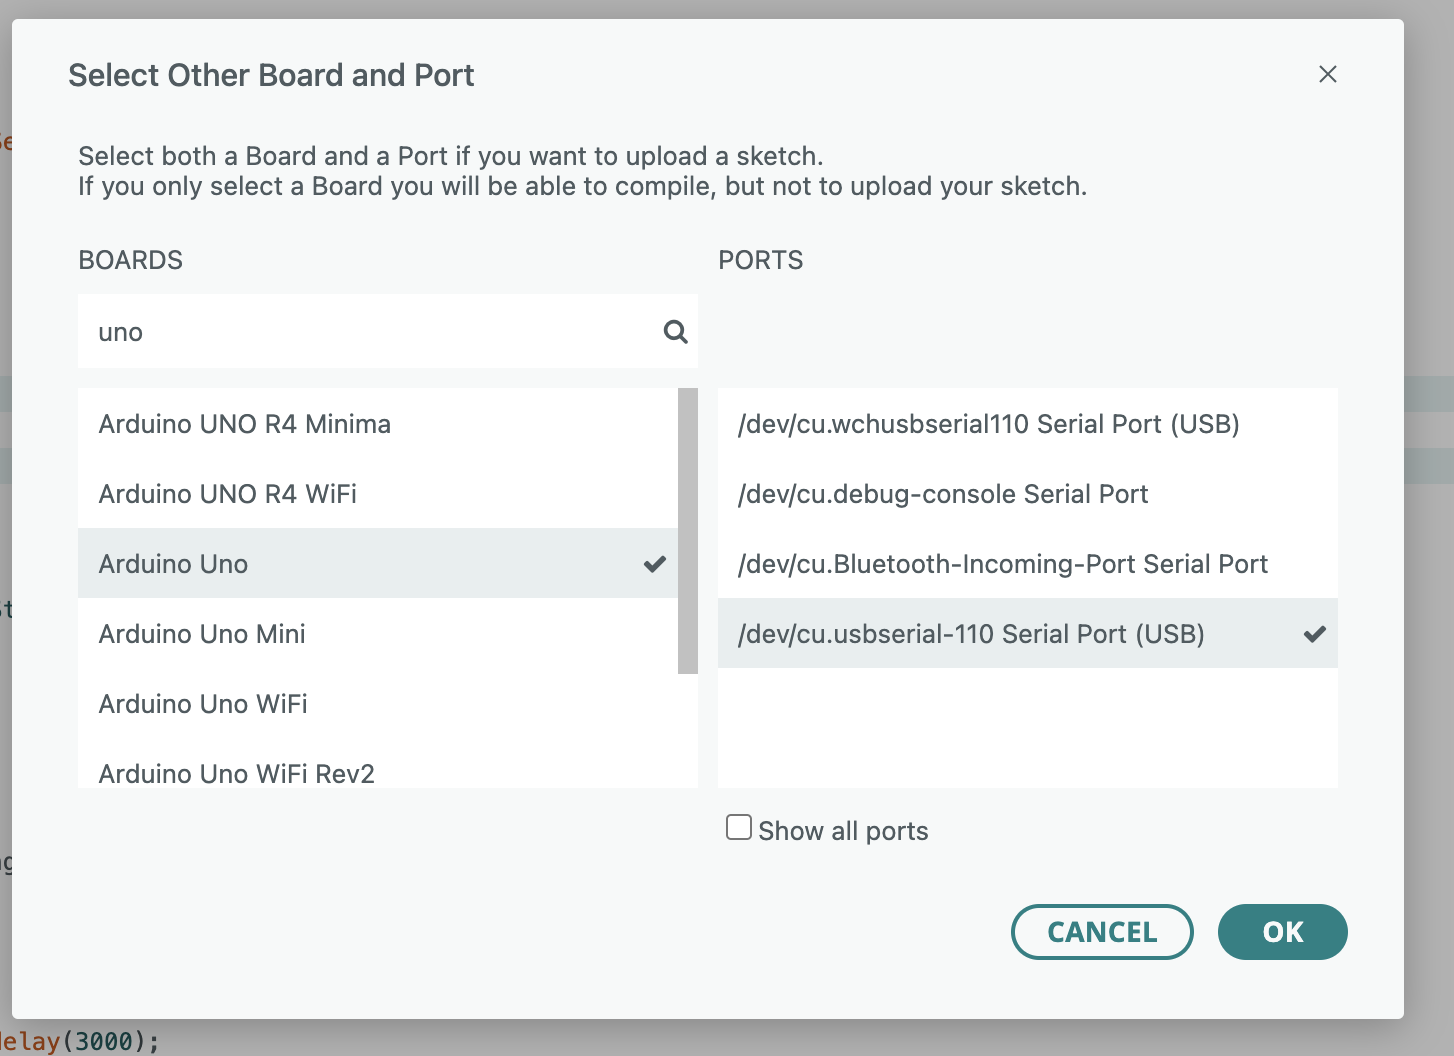Choose Arduino Uno WiFi Rev2 board
The image size is (1454, 1056).
pos(237,773)
